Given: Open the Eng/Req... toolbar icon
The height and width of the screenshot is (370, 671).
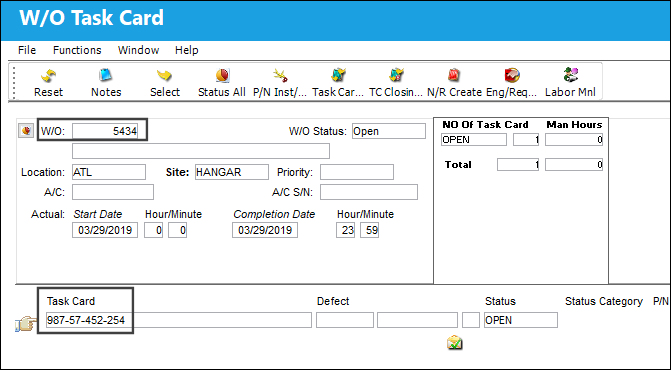Looking at the screenshot, I should 512,76.
